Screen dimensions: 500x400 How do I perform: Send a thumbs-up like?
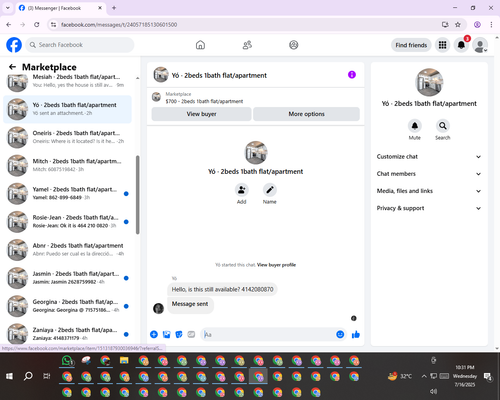click(356, 334)
